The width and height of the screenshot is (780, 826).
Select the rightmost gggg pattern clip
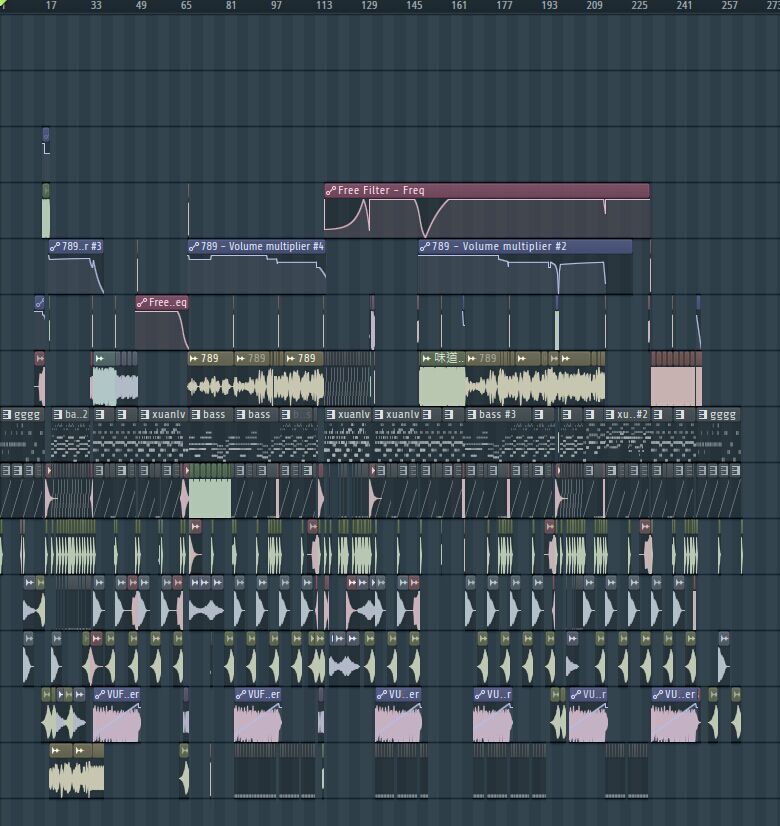point(722,415)
